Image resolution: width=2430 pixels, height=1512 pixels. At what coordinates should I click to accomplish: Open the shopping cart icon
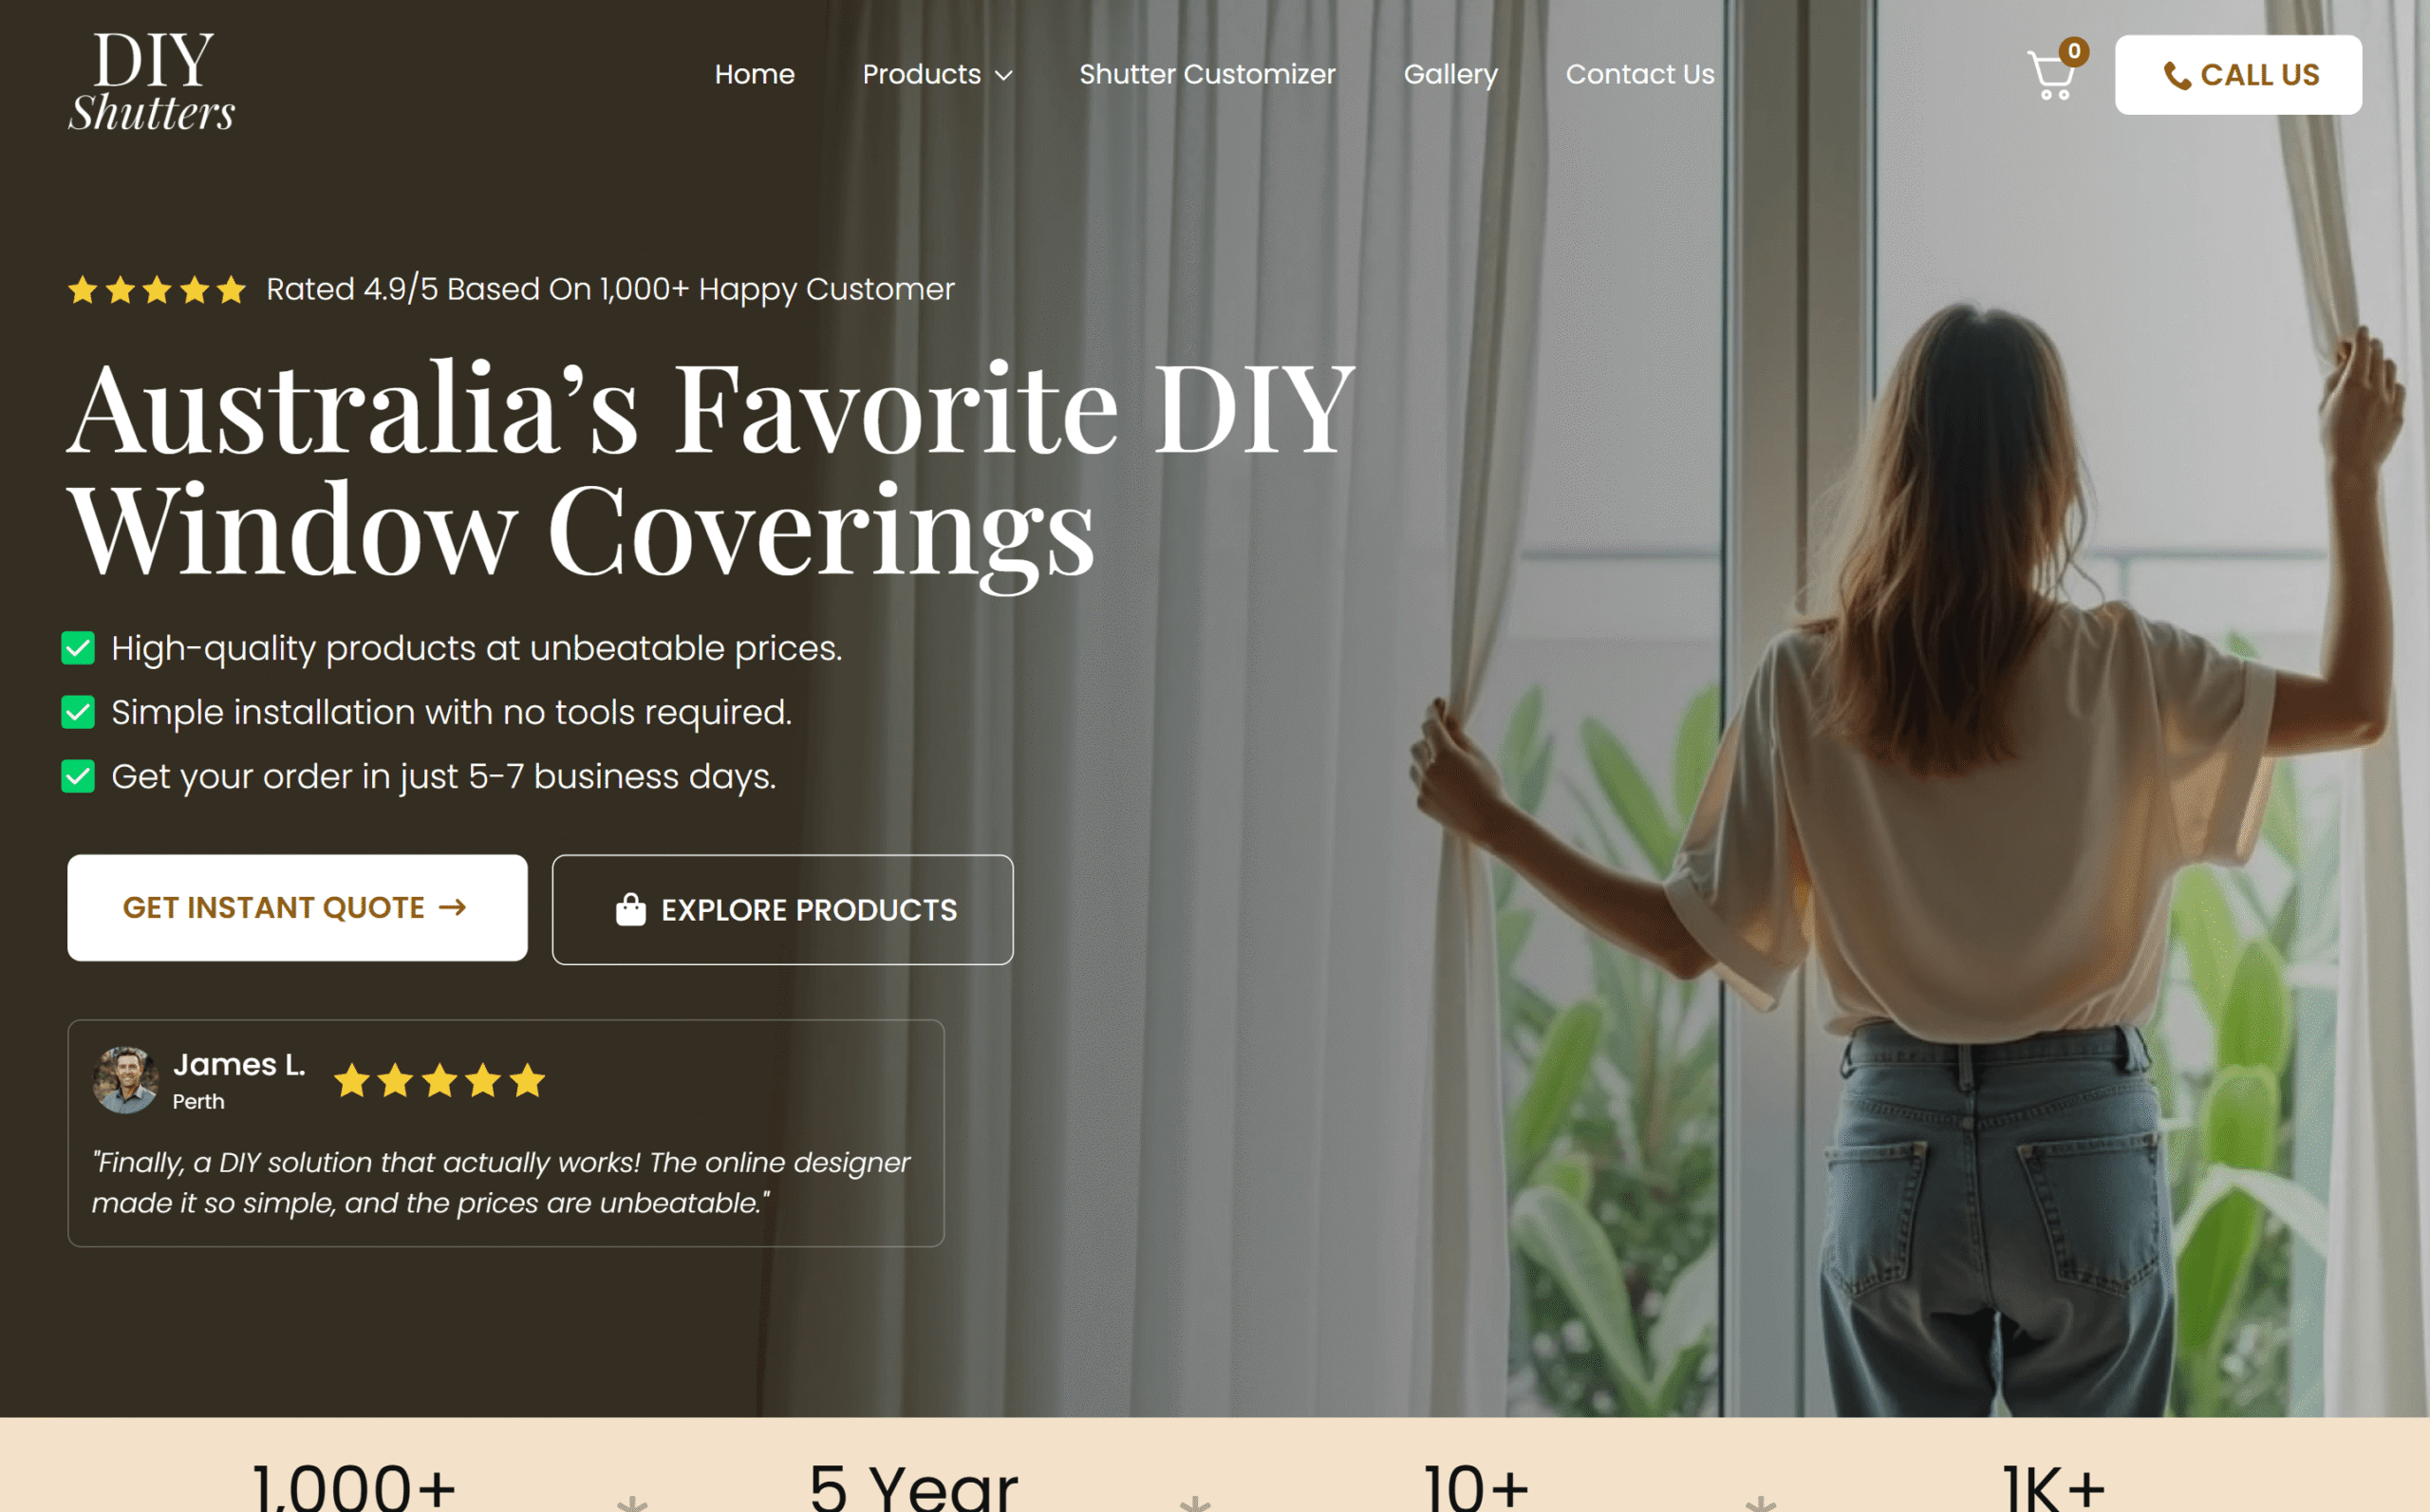pos(2051,75)
